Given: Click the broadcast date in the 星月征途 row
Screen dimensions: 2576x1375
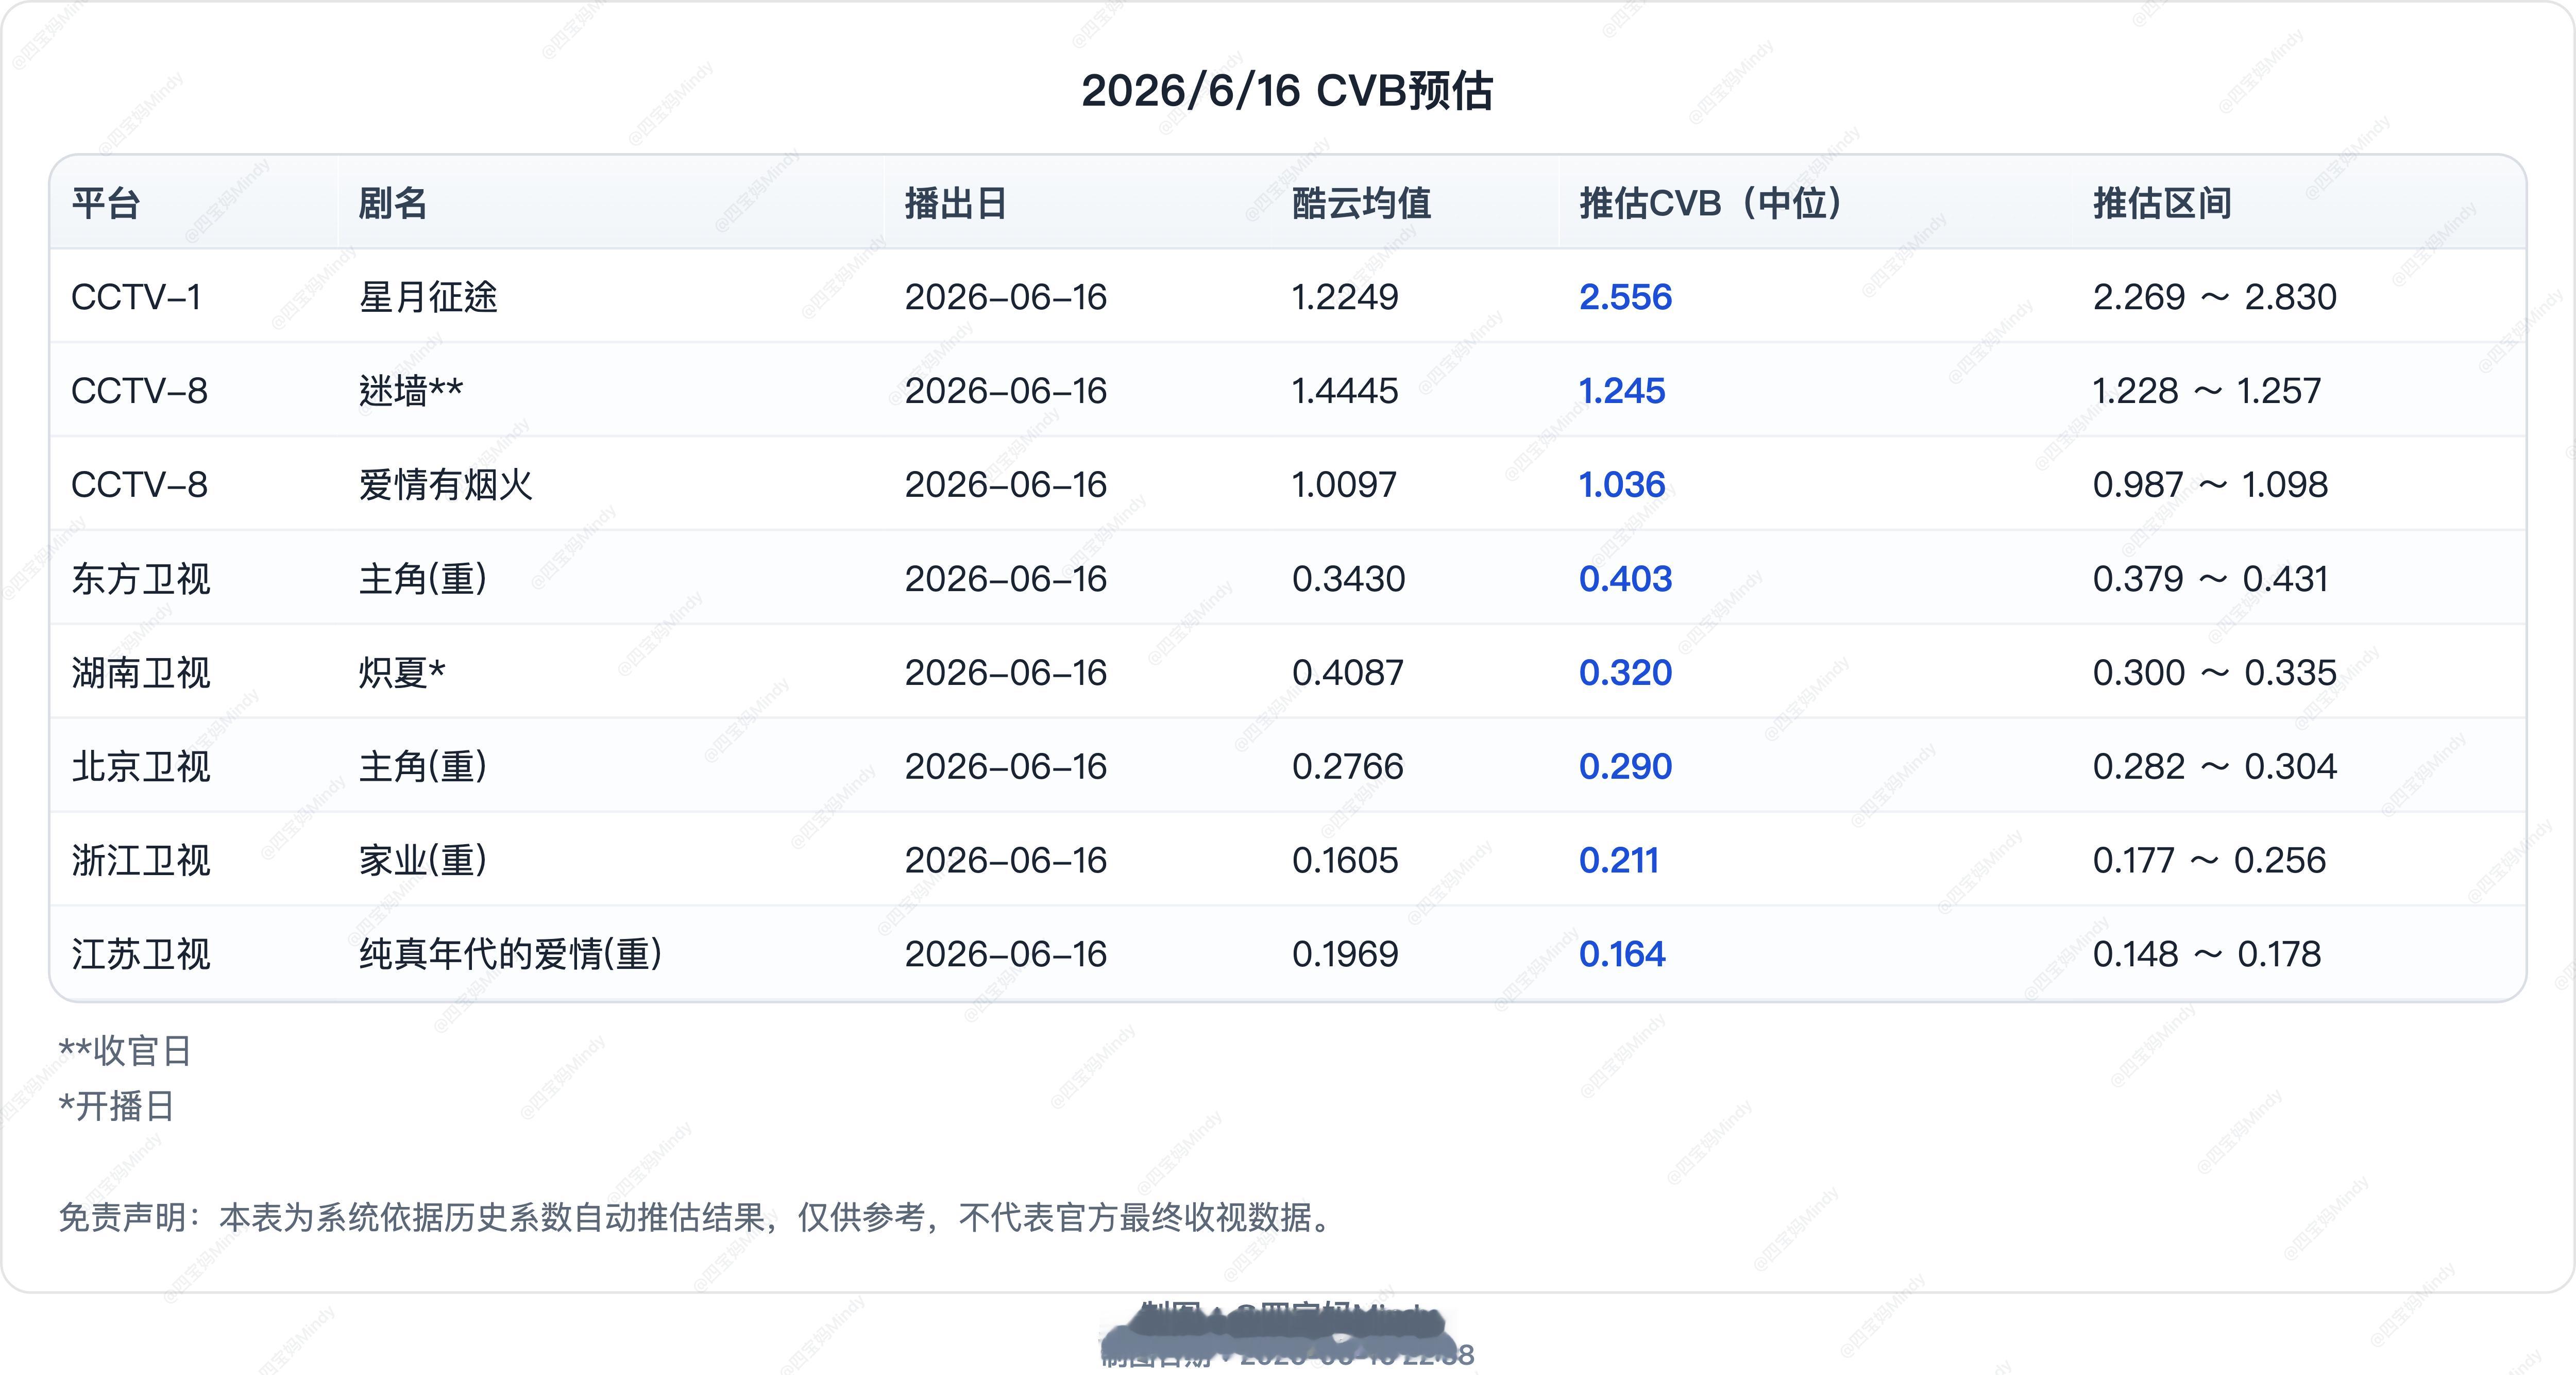Looking at the screenshot, I should click(1006, 297).
